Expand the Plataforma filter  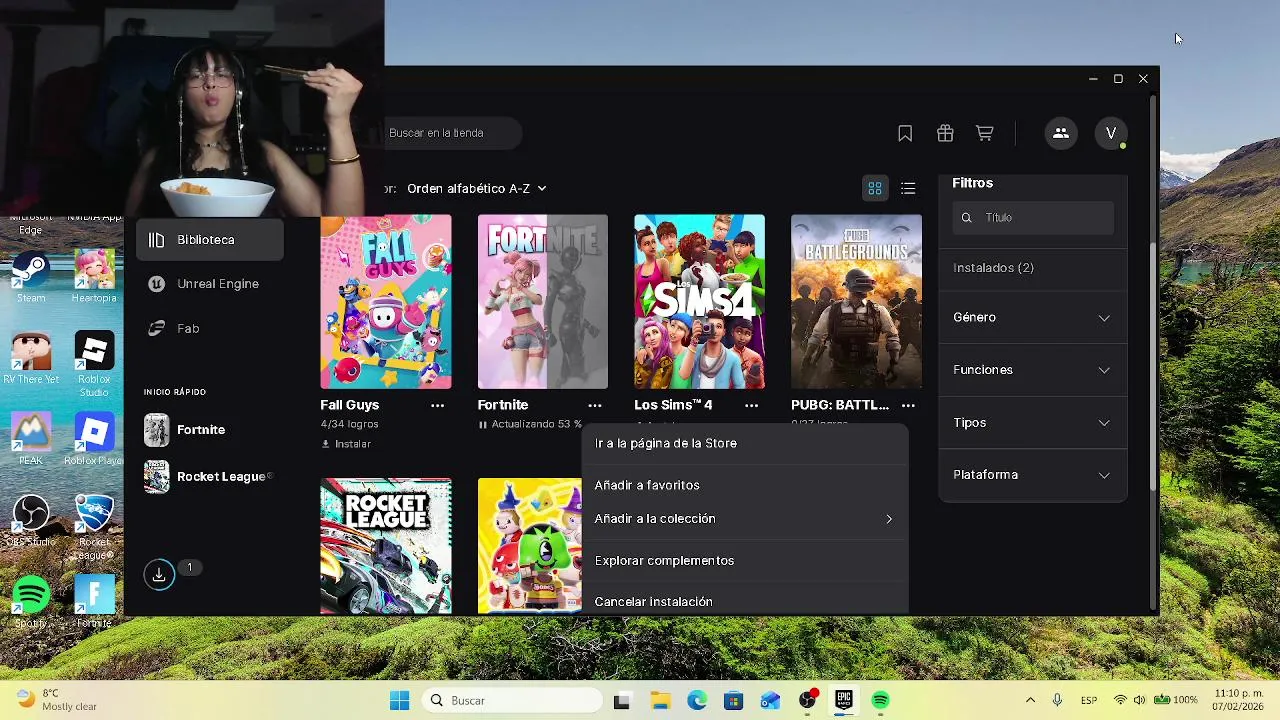(1032, 475)
